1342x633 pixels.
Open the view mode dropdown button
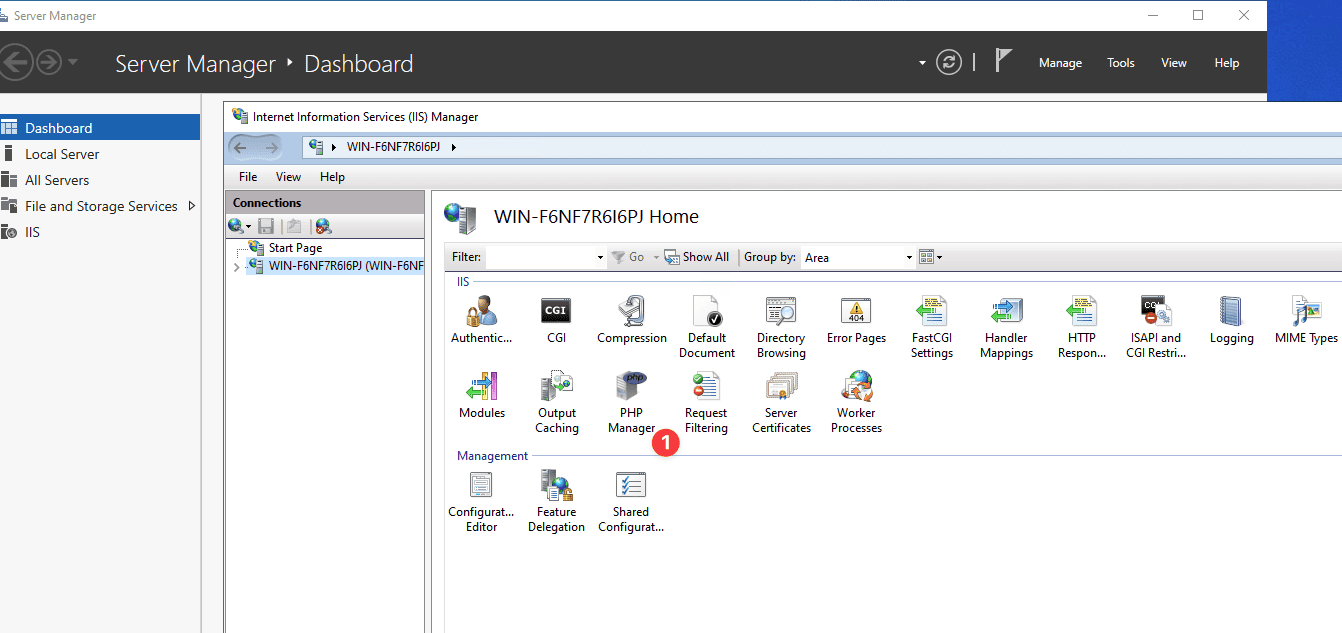[931, 257]
